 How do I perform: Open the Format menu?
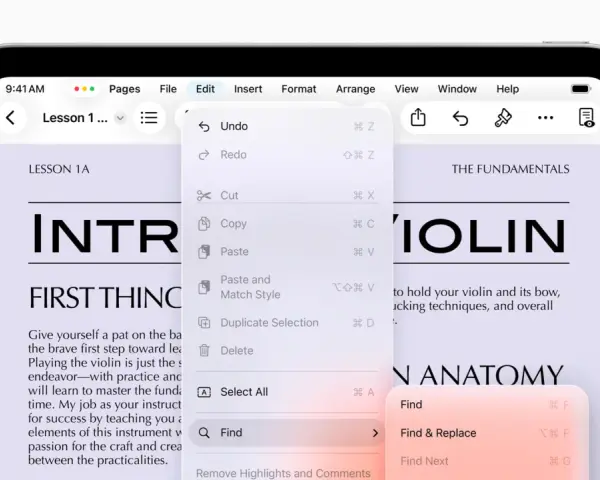(299, 89)
